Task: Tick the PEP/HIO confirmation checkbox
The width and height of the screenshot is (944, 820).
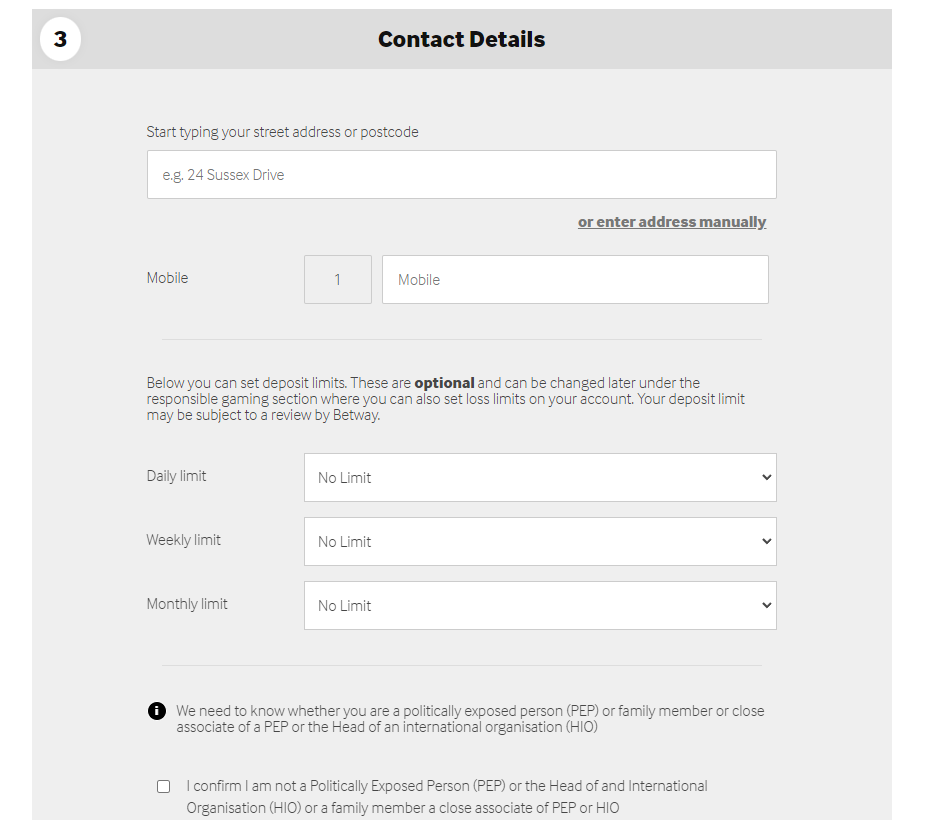Action: click(163, 787)
